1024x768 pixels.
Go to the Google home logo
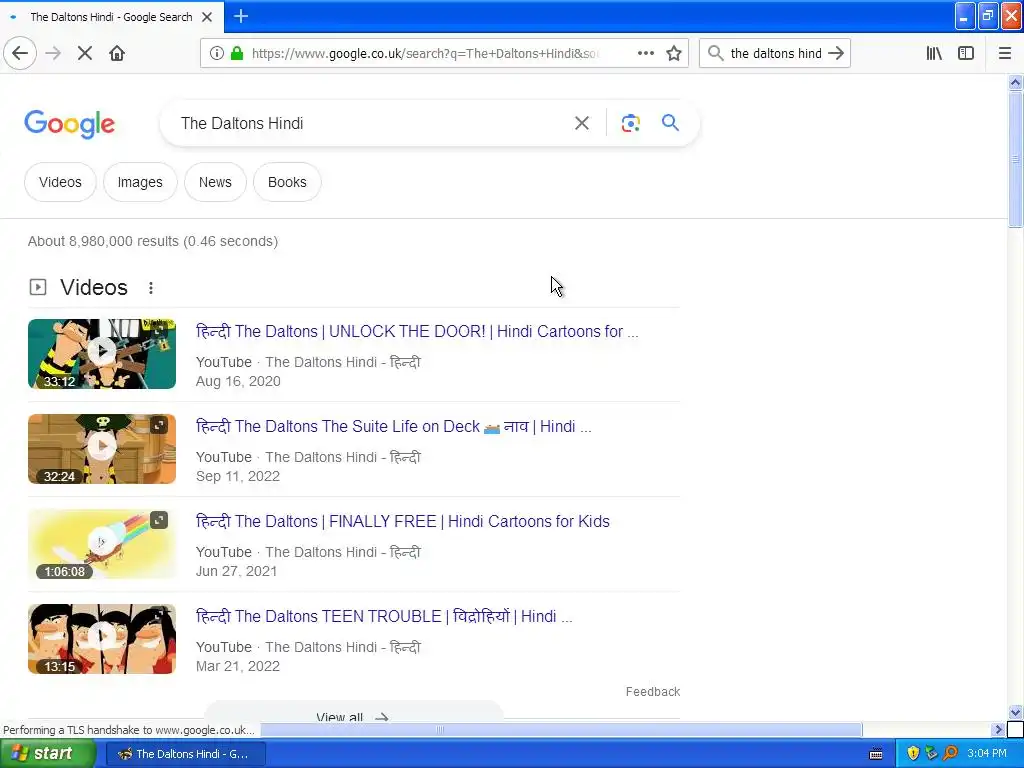click(70, 124)
